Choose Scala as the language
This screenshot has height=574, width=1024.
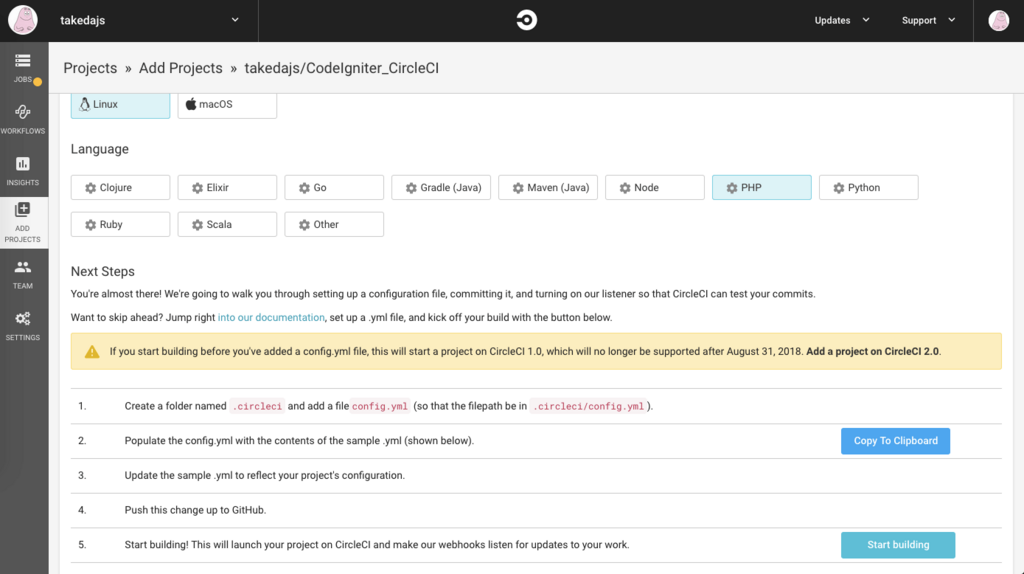227,224
